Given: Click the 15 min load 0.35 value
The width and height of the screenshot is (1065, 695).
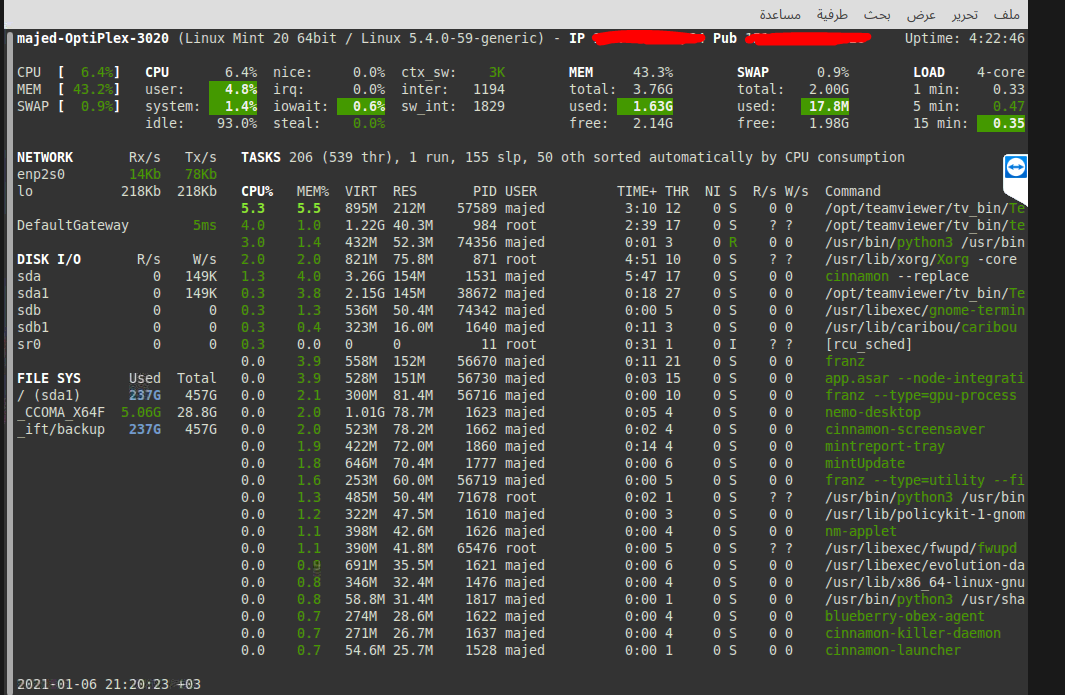Looking at the screenshot, I should [x=1001, y=124].
